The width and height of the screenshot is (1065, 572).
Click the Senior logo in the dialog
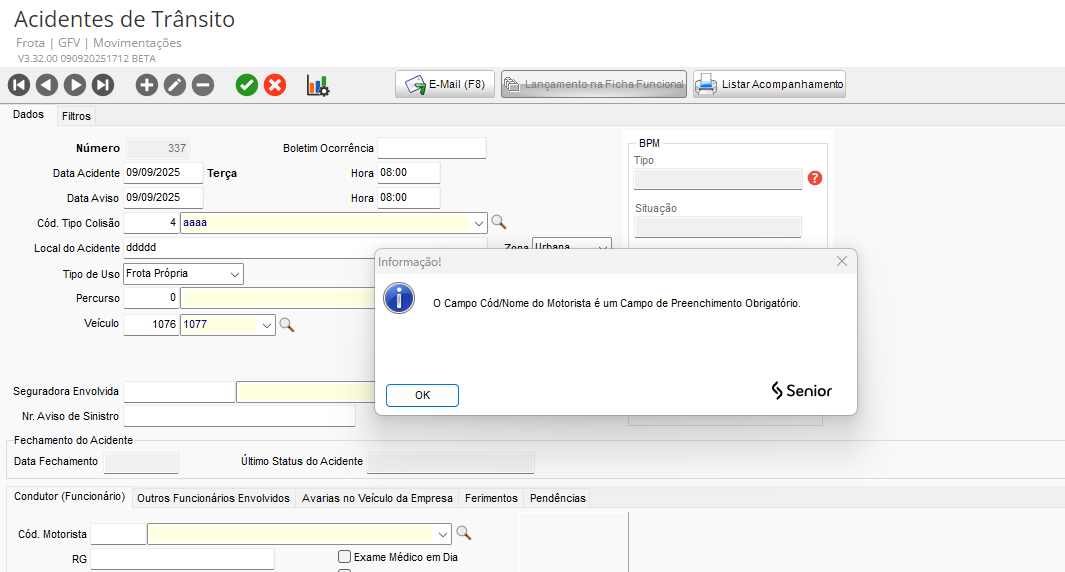coord(801,391)
